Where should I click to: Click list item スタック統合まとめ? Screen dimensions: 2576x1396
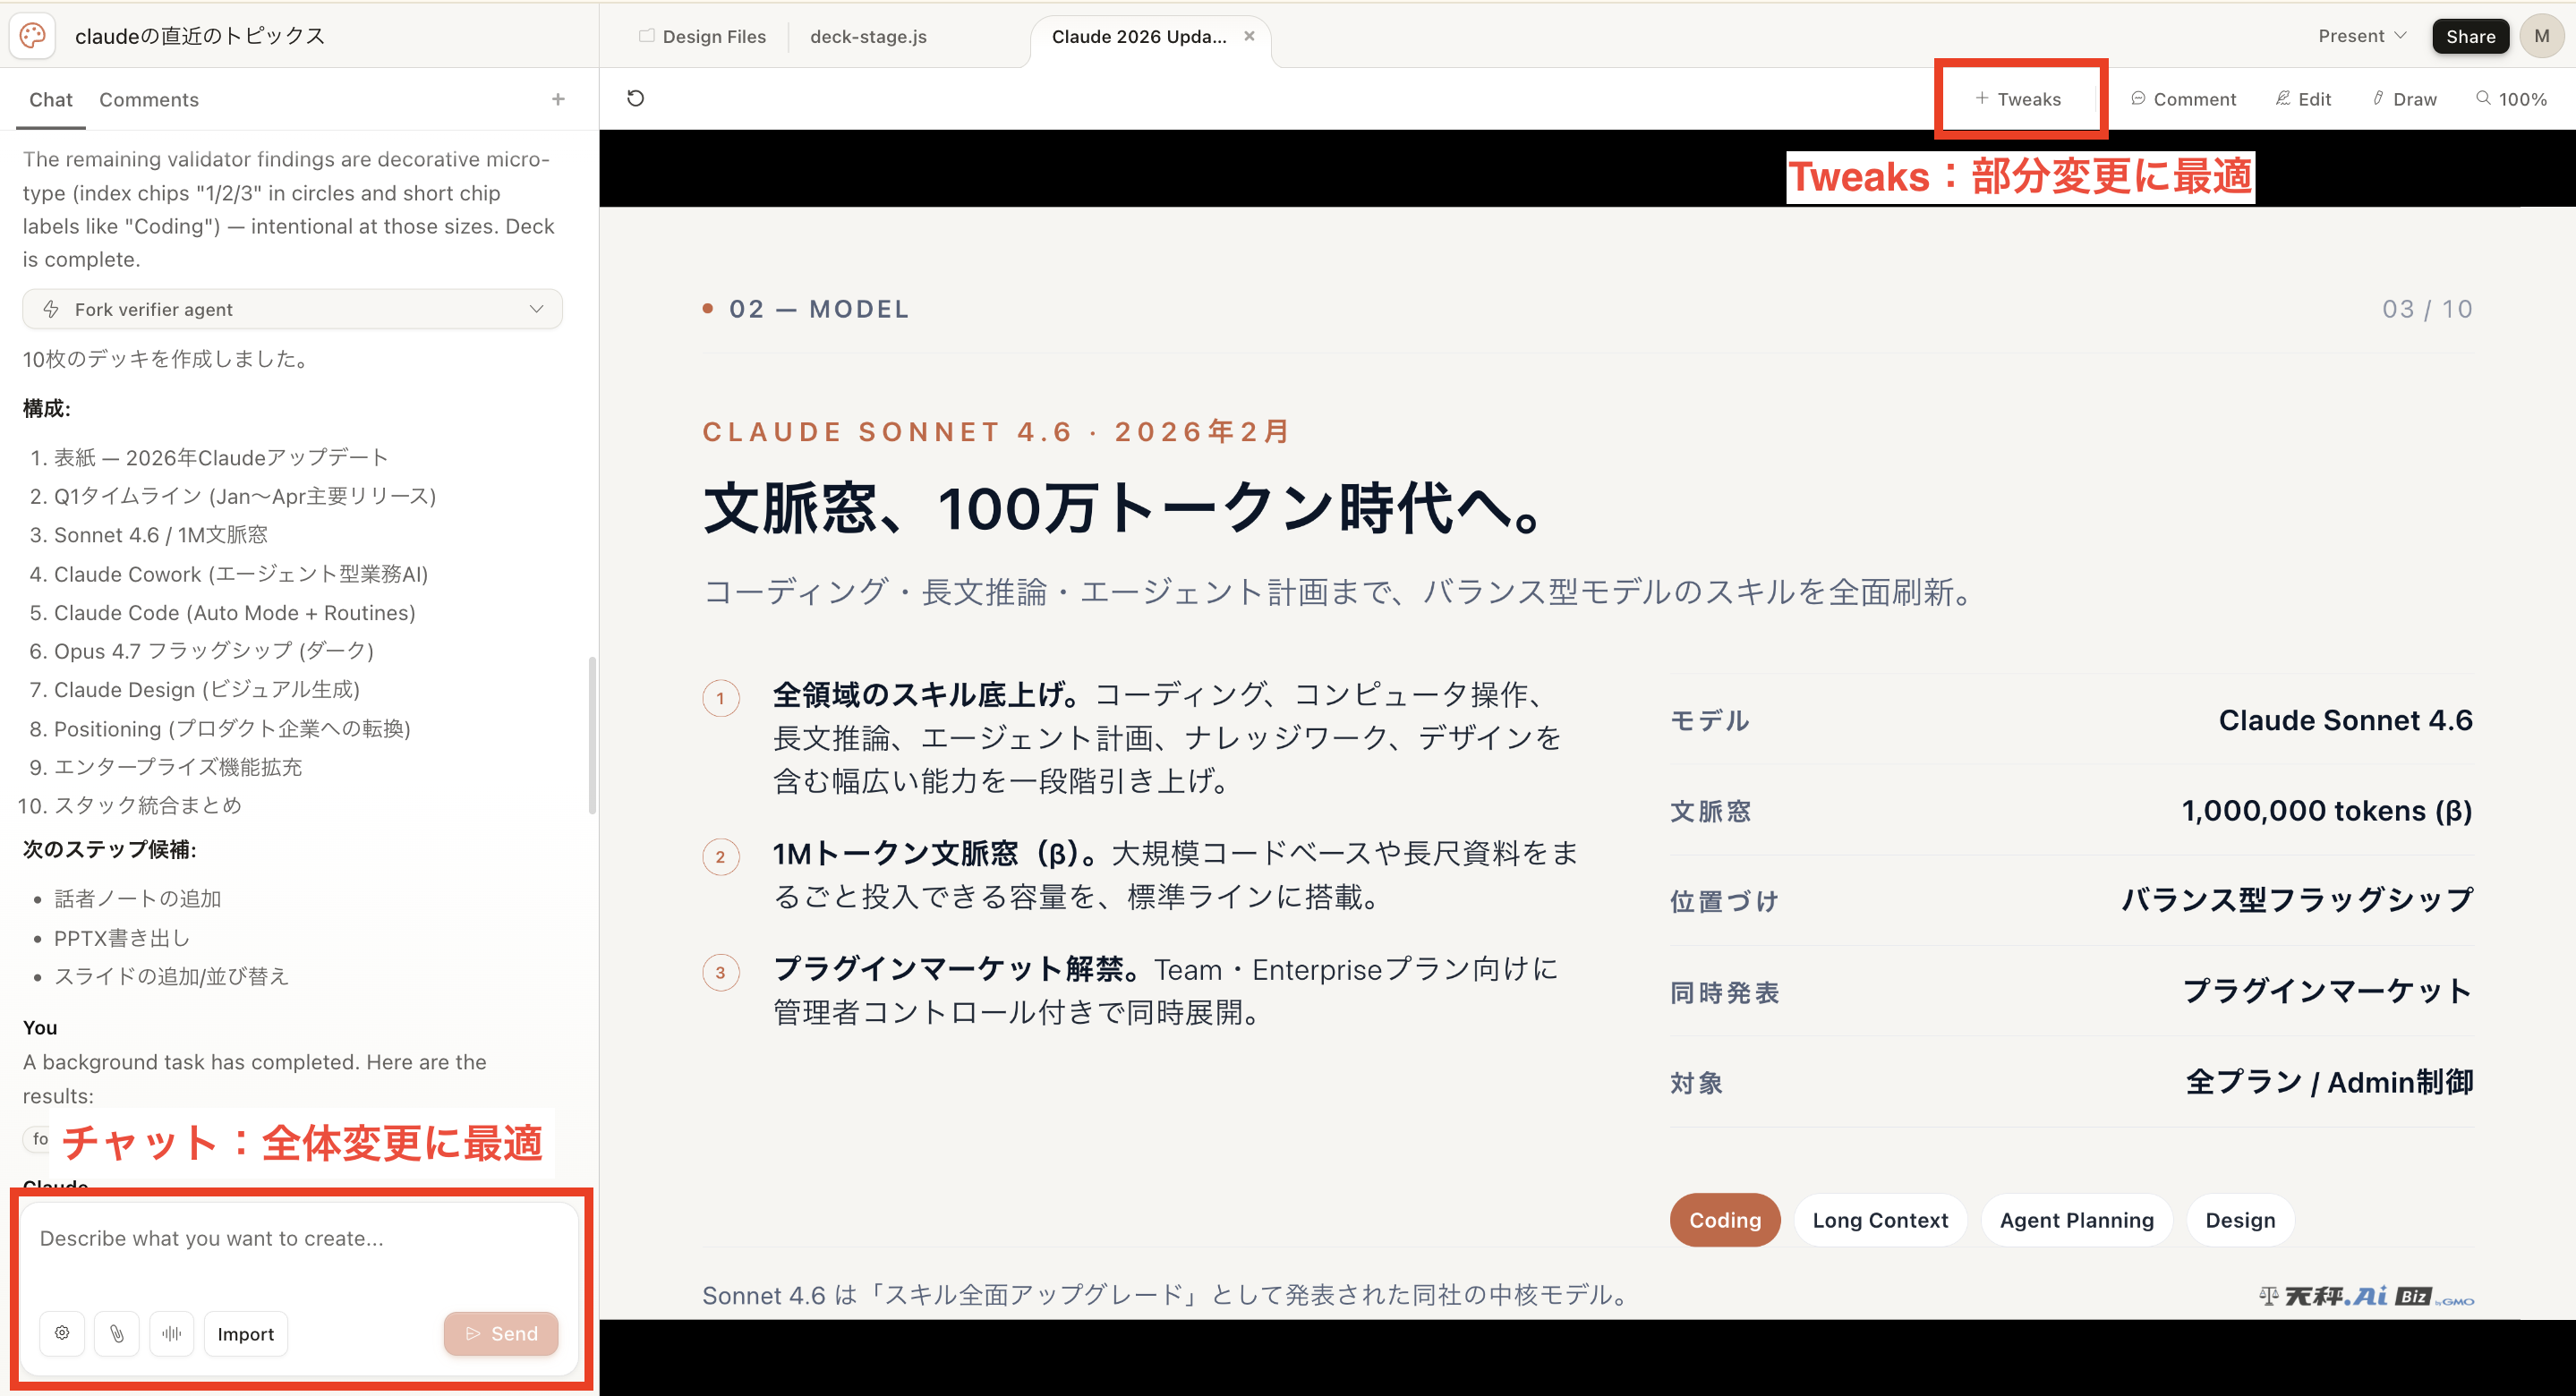pyautogui.click(x=148, y=805)
